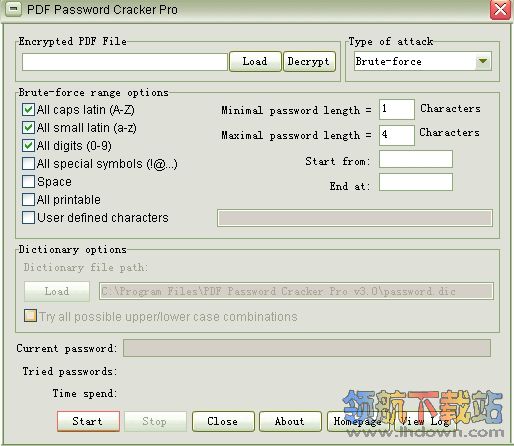514x446 pixels.
Task: Click the dictionary file path field
Action: 296,291
